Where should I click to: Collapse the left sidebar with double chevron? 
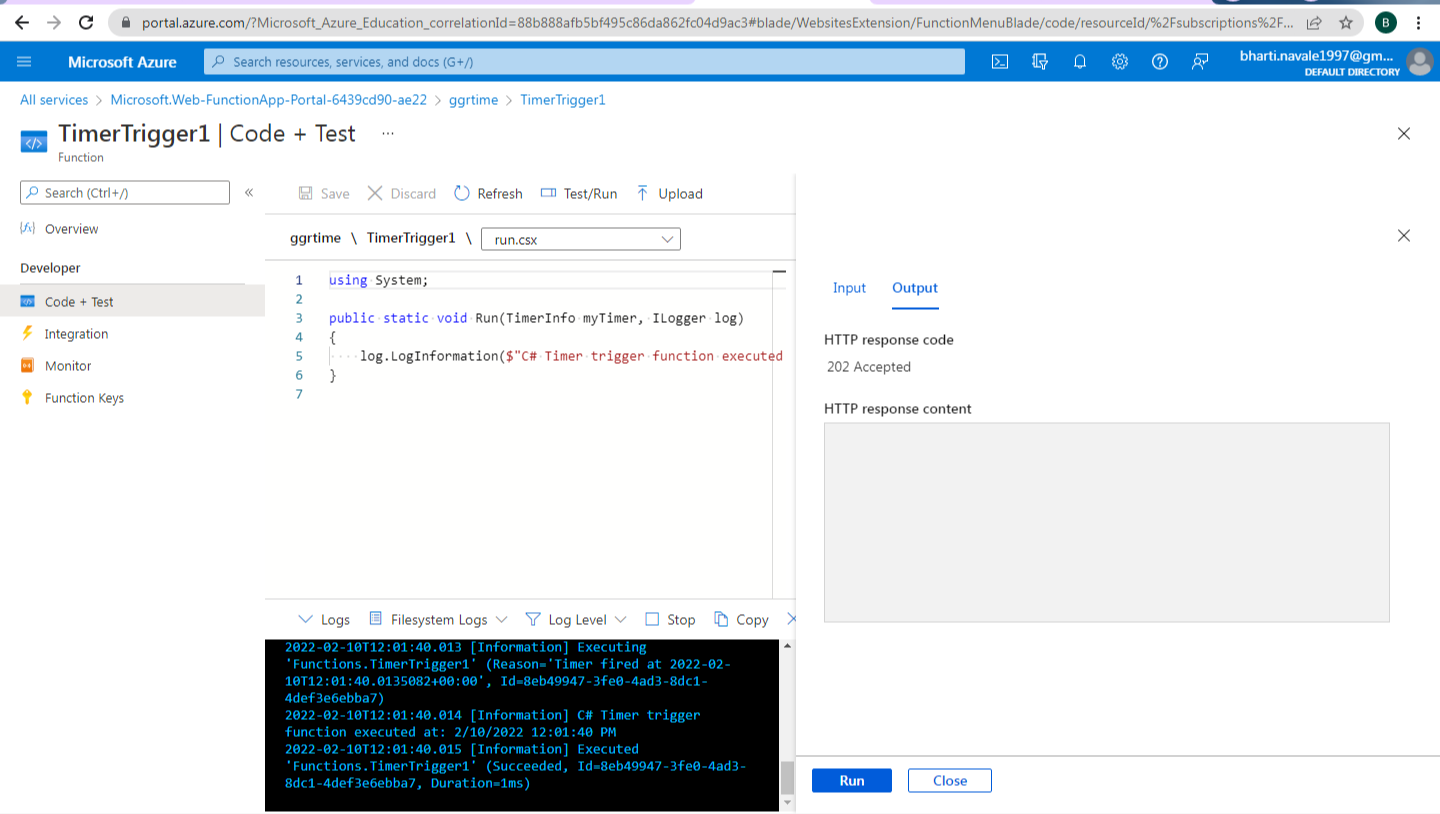coord(249,192)
